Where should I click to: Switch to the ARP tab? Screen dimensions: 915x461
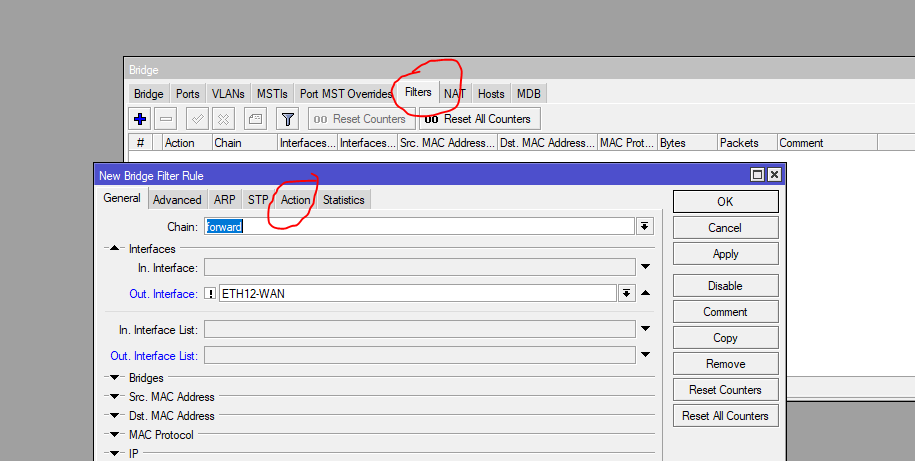[225, 200]
